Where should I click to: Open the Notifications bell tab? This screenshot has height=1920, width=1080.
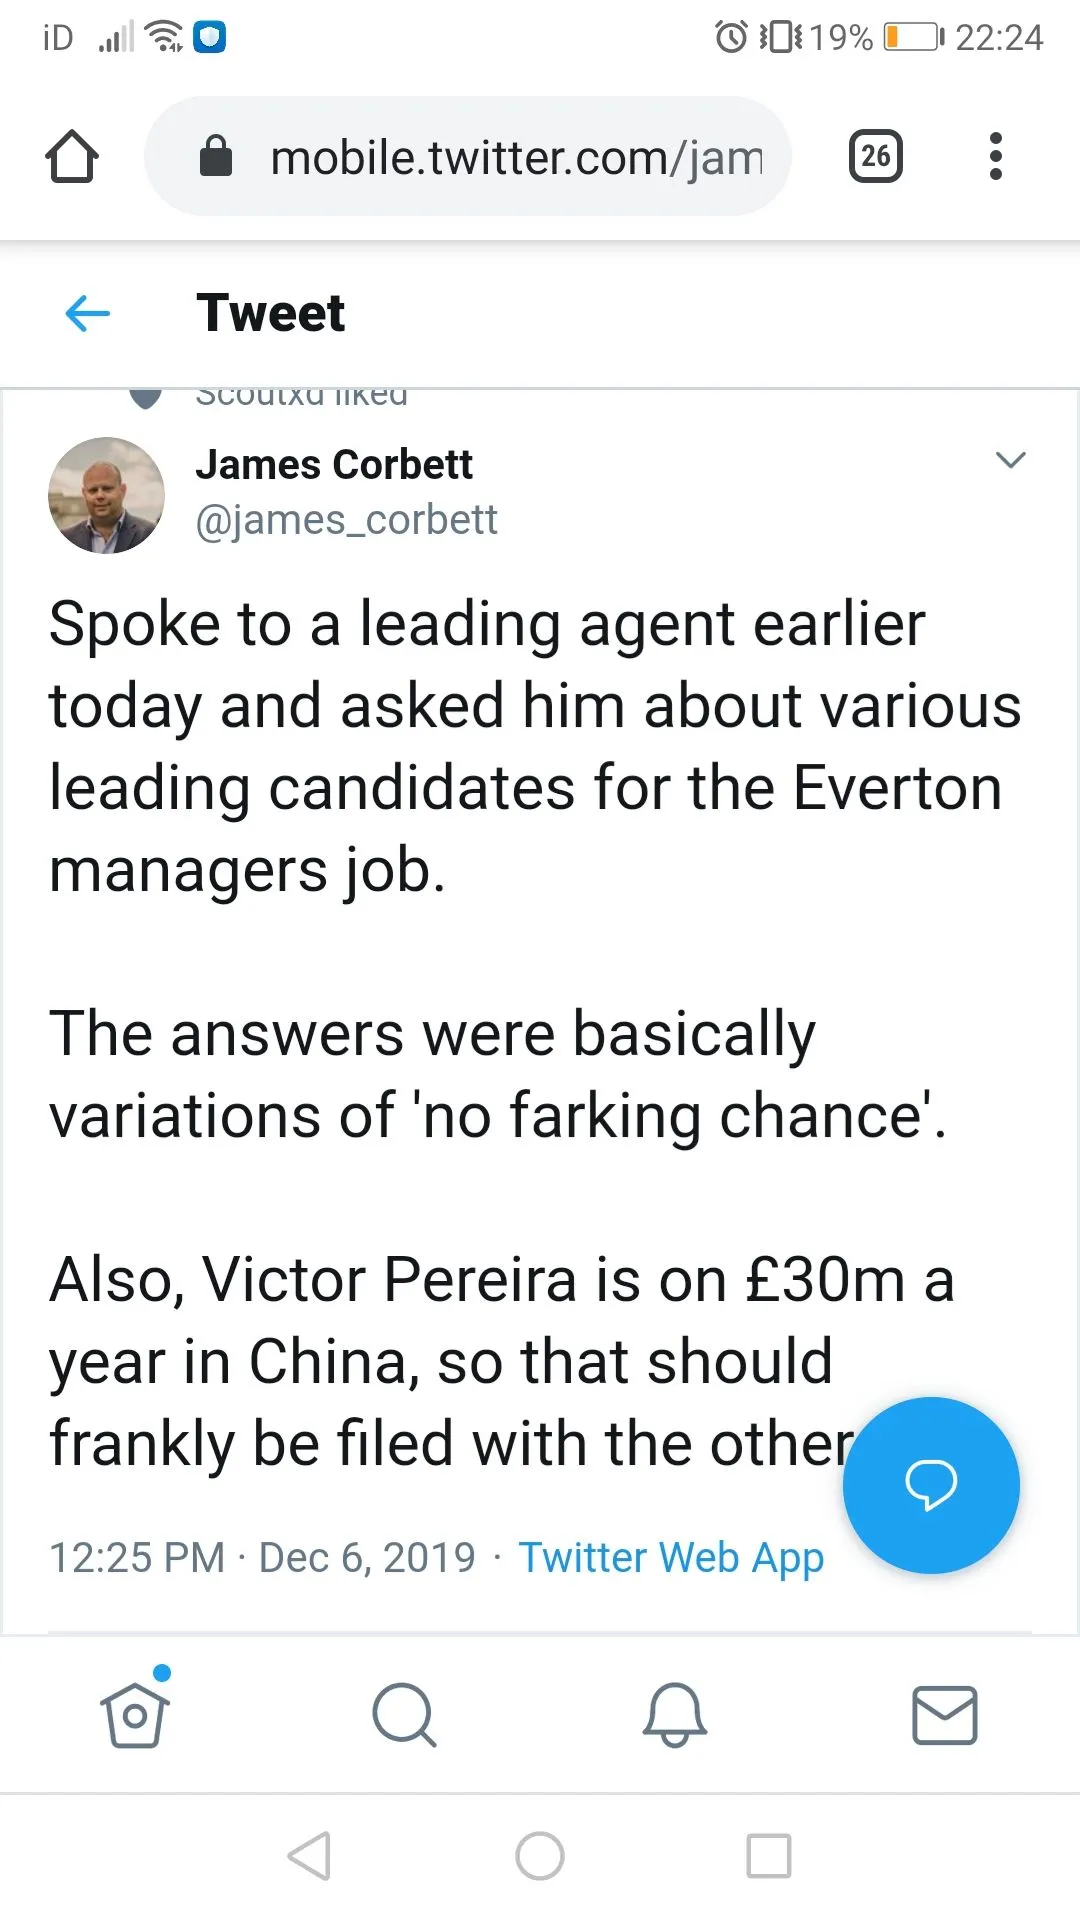point(674,1714)
